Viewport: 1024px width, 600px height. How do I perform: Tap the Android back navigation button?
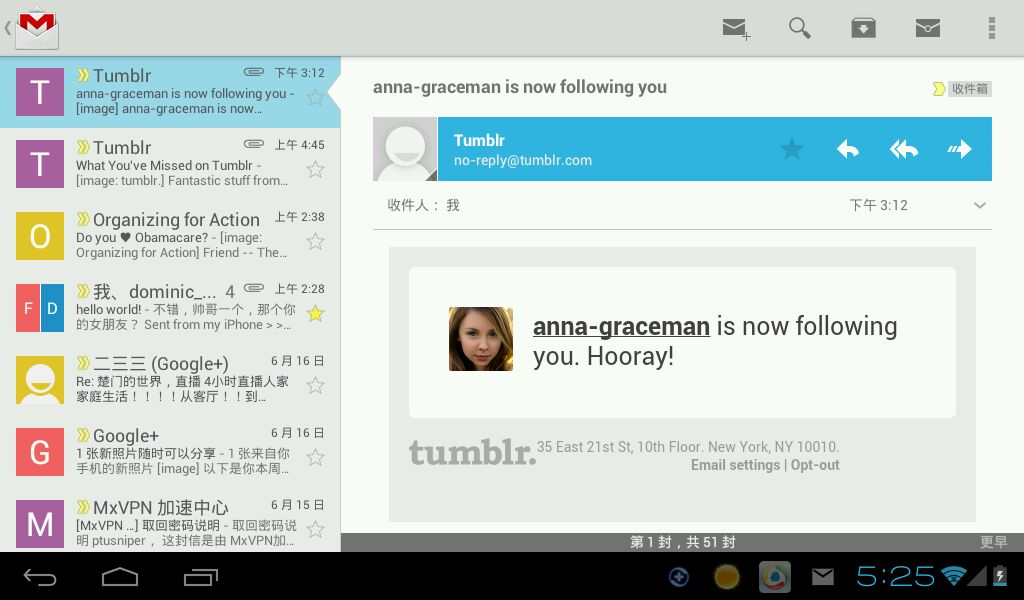pyautogui.click(x=40, y=576)
